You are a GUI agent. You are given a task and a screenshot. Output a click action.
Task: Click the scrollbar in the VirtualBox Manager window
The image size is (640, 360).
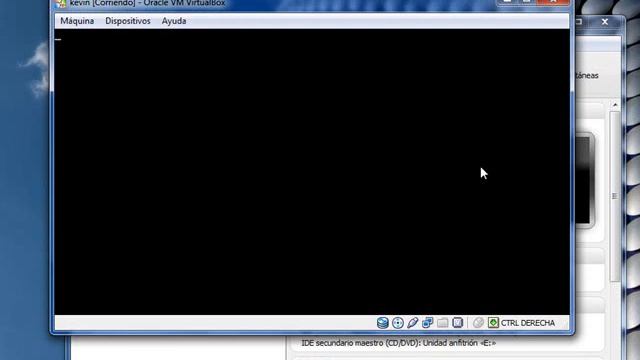click(x=615, y=196)
